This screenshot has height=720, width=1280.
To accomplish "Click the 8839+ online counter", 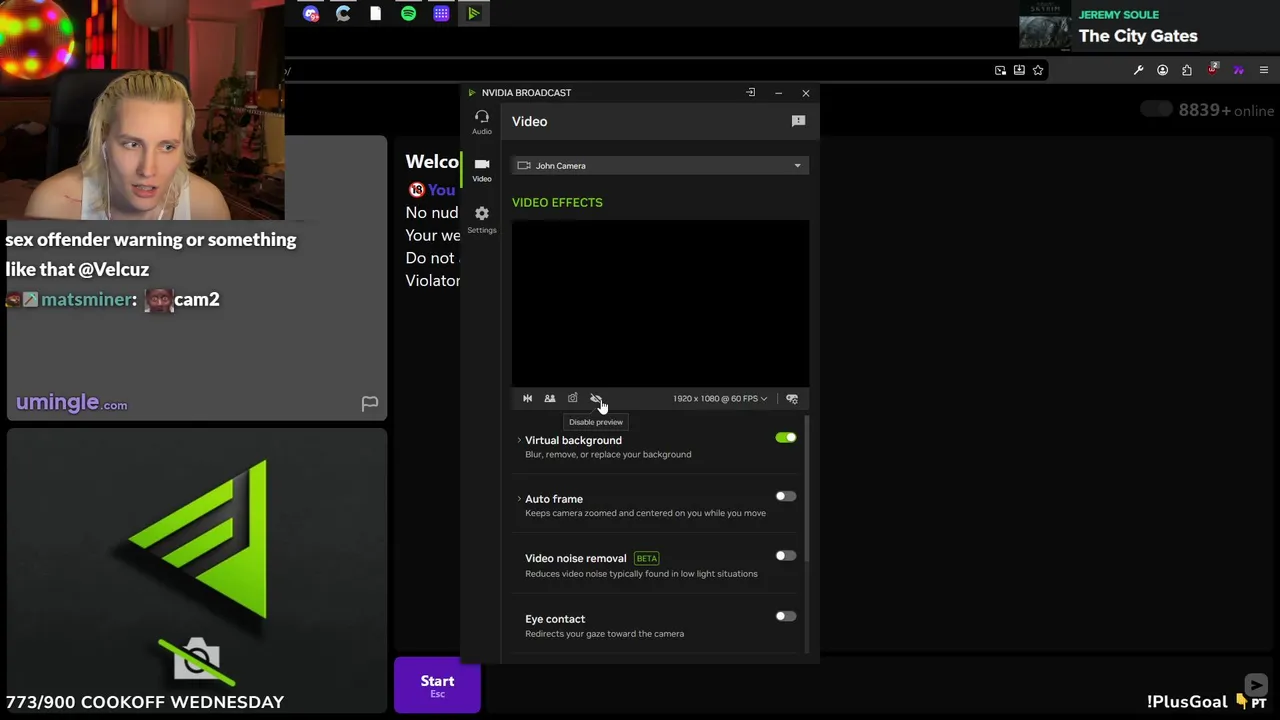I will point(1226,110).
